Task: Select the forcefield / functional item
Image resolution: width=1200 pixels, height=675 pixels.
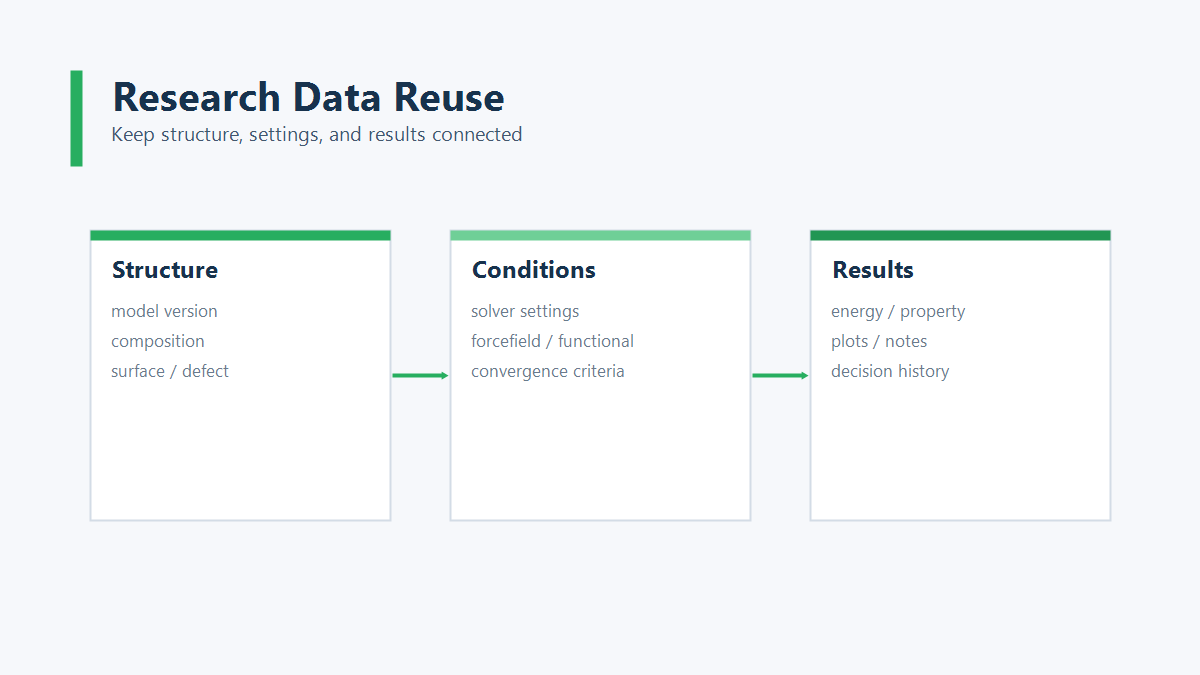Action: (x=552, y=341)
